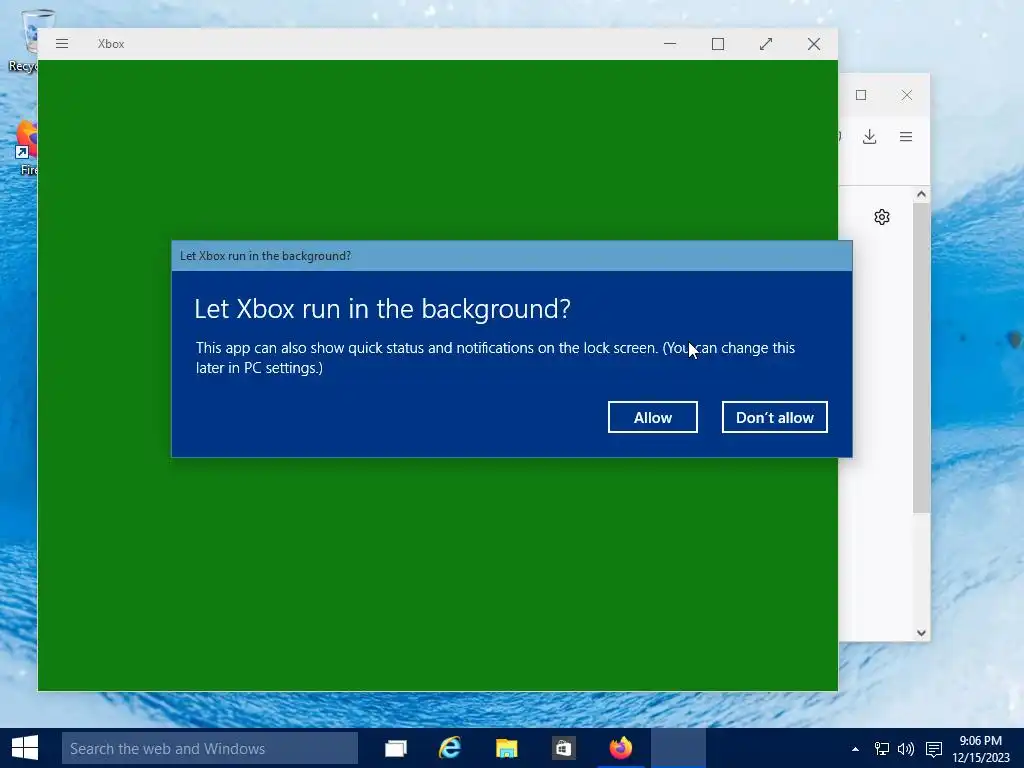
Task: Toggle Xbox window full-screen expand arrow
Action: (x=766, y=44)
